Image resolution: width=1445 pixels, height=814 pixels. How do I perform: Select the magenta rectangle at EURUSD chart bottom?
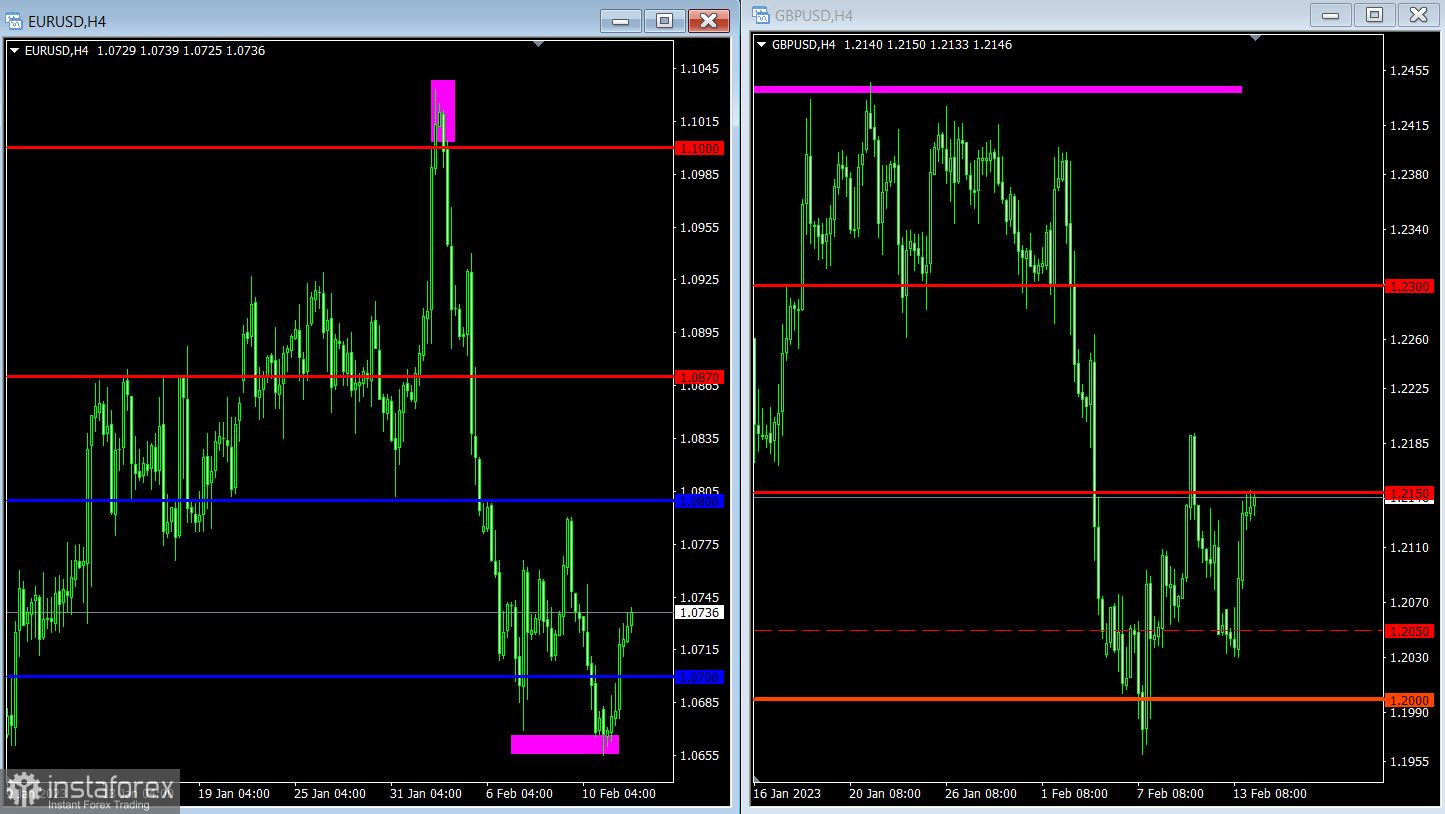(x=565, y=744)
